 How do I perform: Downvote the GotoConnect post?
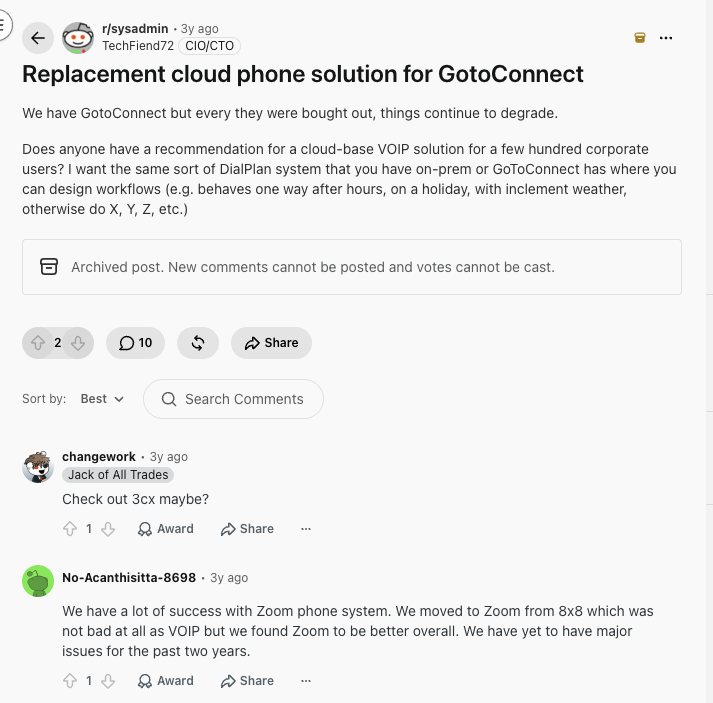pos(78,343)
